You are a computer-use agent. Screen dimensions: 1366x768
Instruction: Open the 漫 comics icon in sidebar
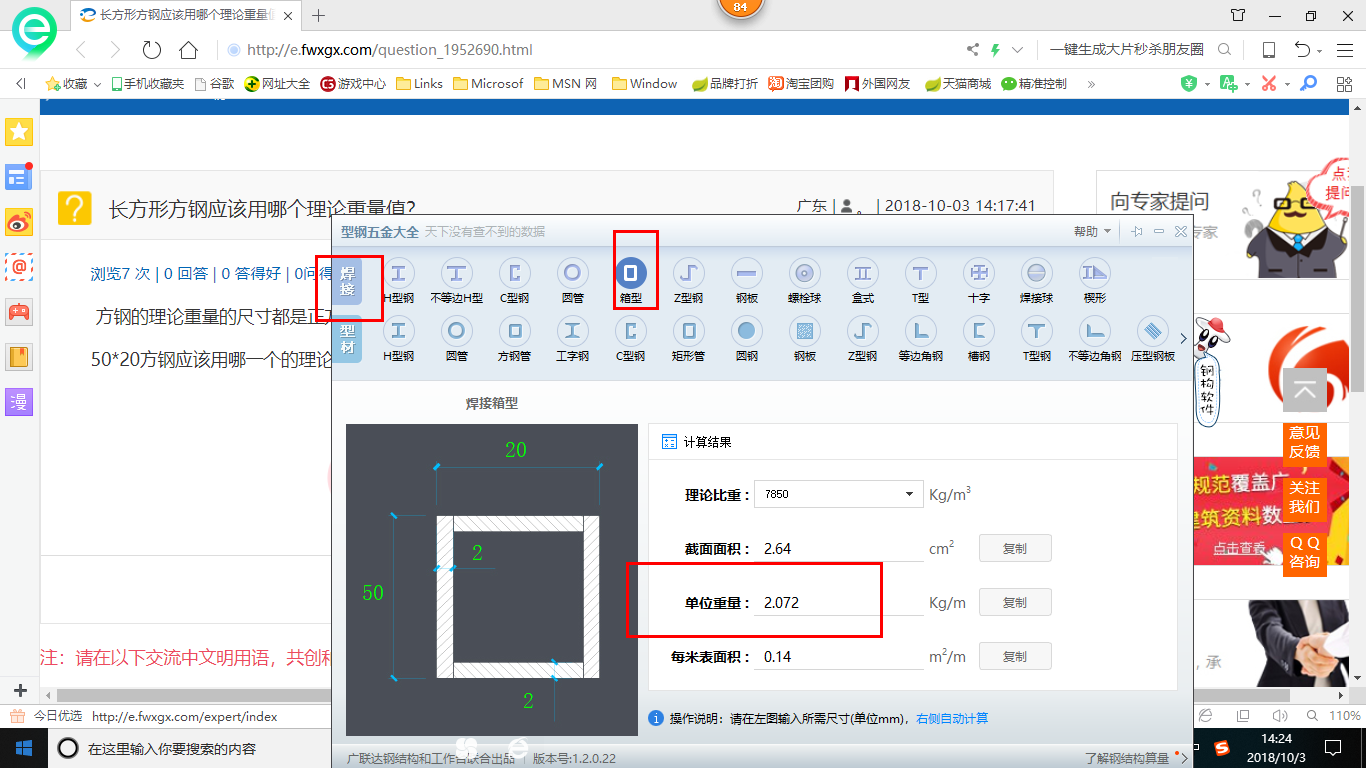click(19, 402)
